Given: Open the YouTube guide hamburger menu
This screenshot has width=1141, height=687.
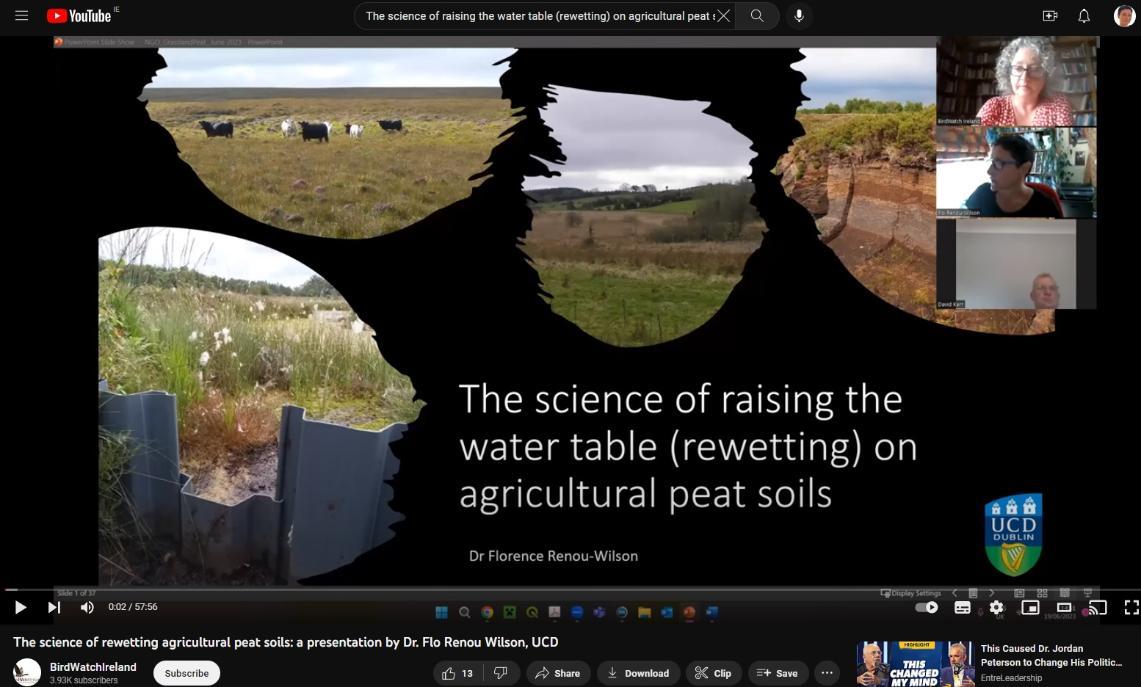Looking at the screenshot, I should coord(22,15).
